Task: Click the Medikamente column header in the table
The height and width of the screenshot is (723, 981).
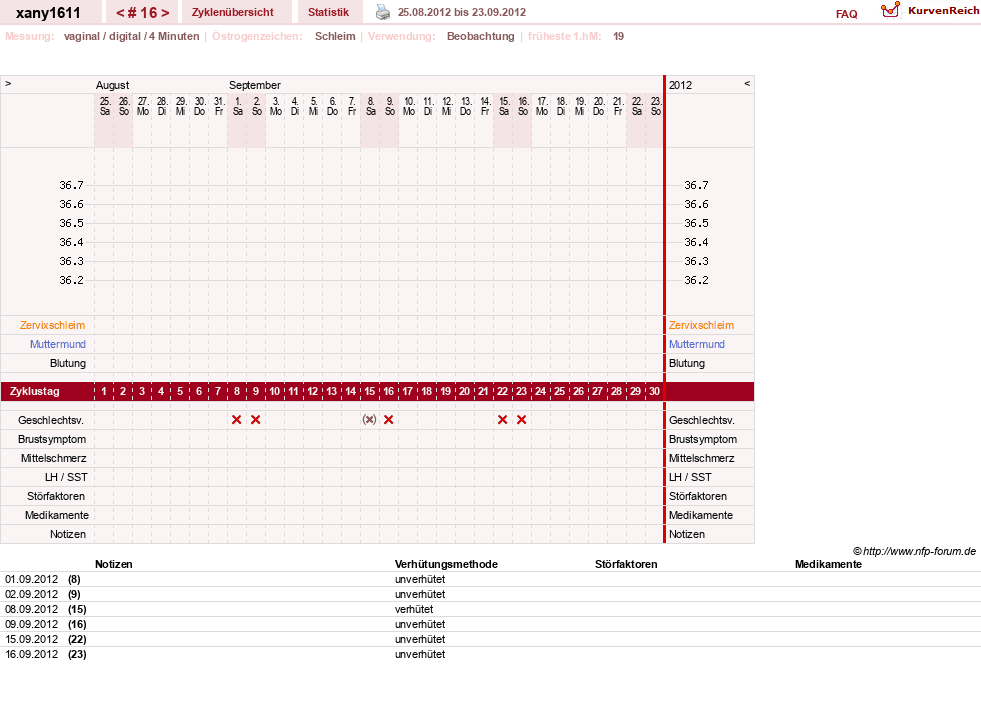Action: pyautogui.click(x=828, y=564)
